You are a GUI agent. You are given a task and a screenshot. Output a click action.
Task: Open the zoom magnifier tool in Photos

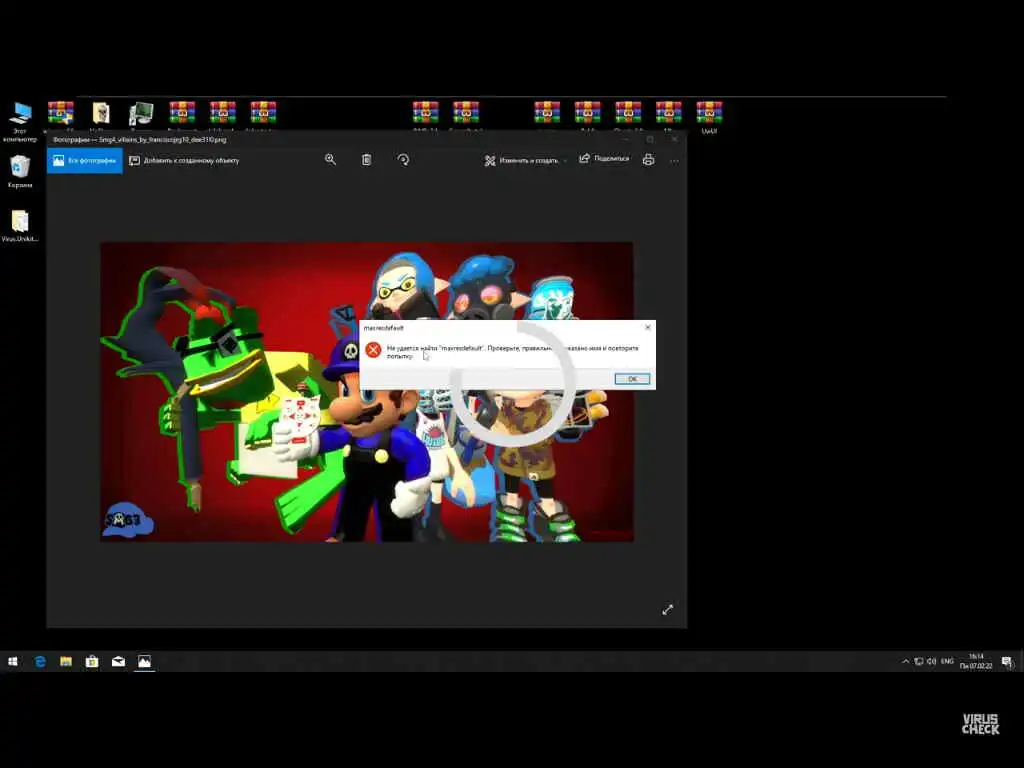click(330, 160)
